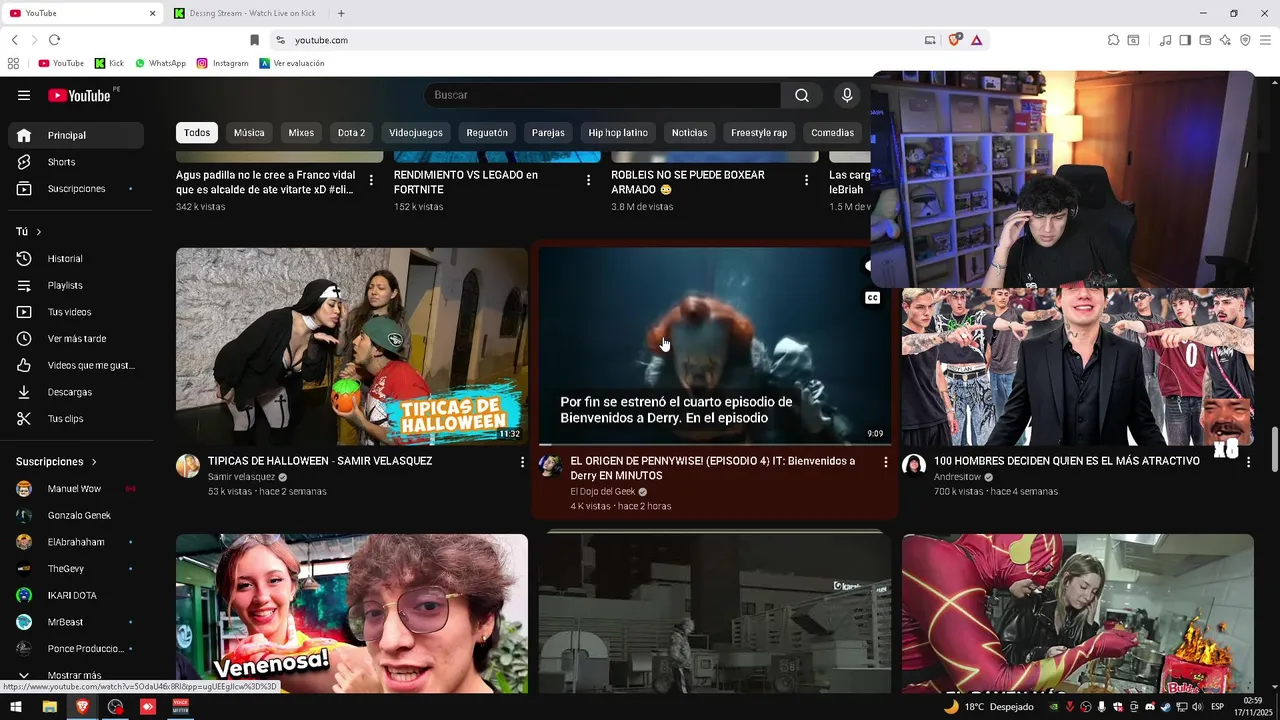Screen dimensions: 1280x720
Task: Open 100 HOMBRES DECIDEN thumbnail
Action: tap(1078, 366)
